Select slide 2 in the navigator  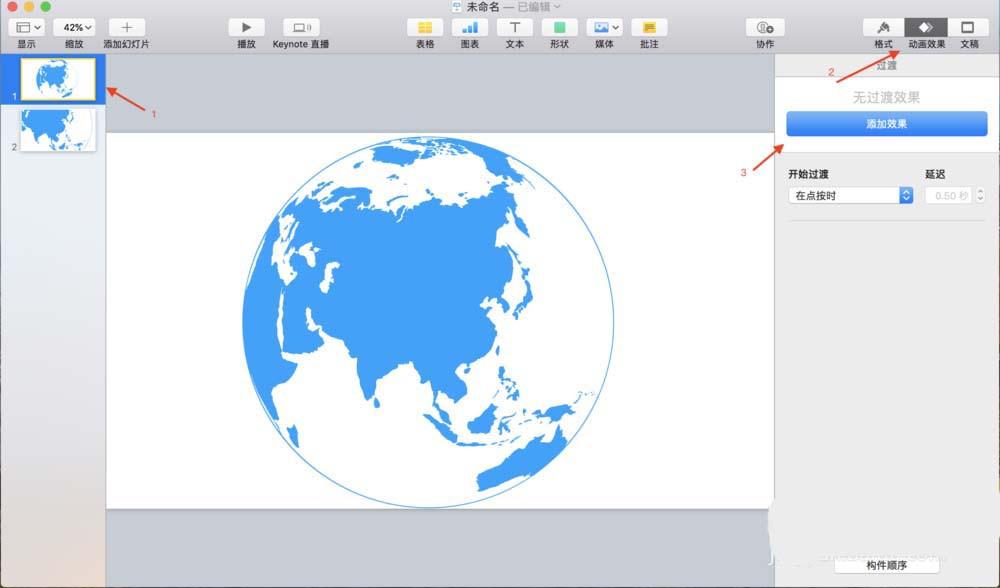click(58, 131)
